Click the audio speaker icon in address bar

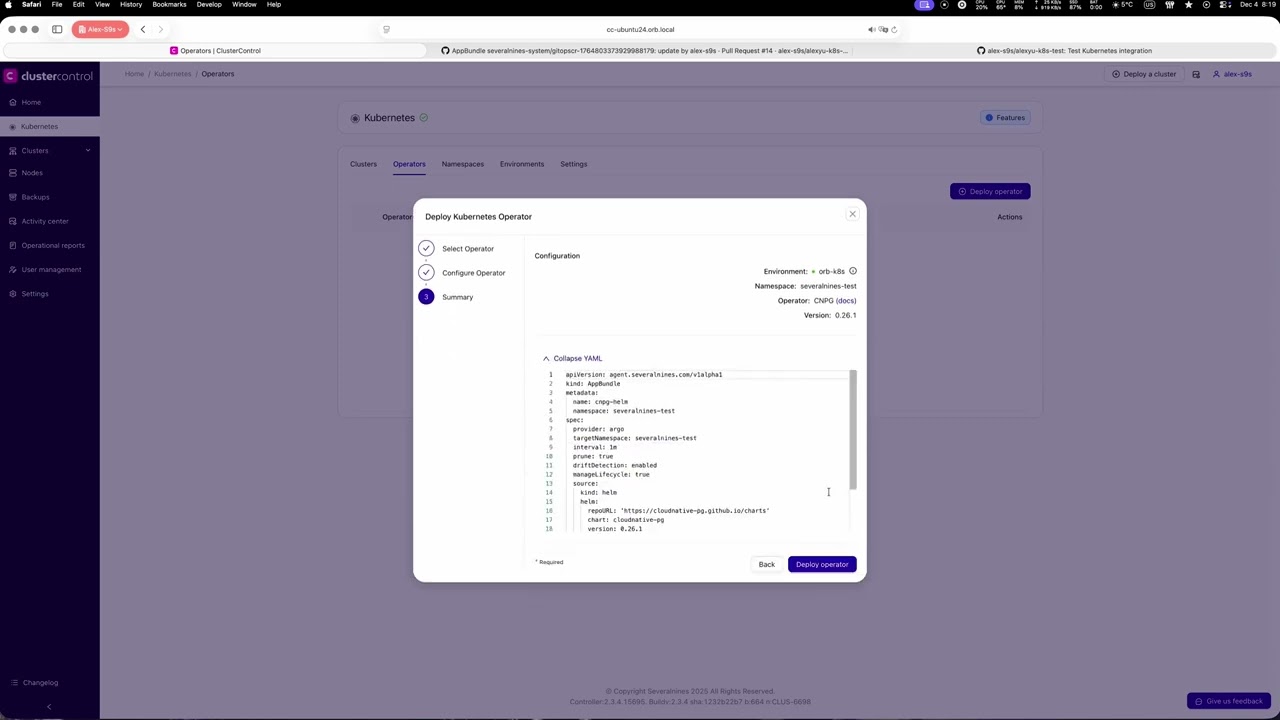click(x=872, y=30)
